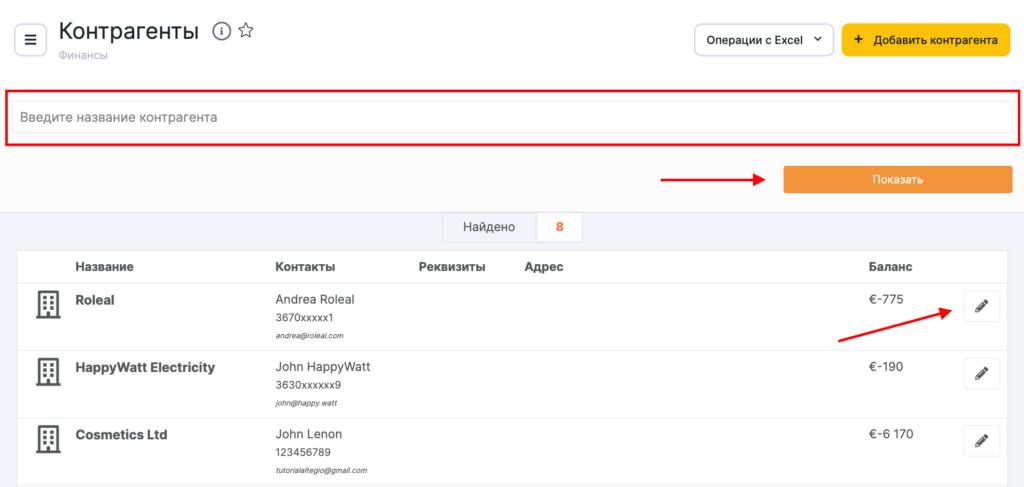Open the Cosmetics Ltd entry
Viewport: 1024px width, 487px height.
pos(121,434)
